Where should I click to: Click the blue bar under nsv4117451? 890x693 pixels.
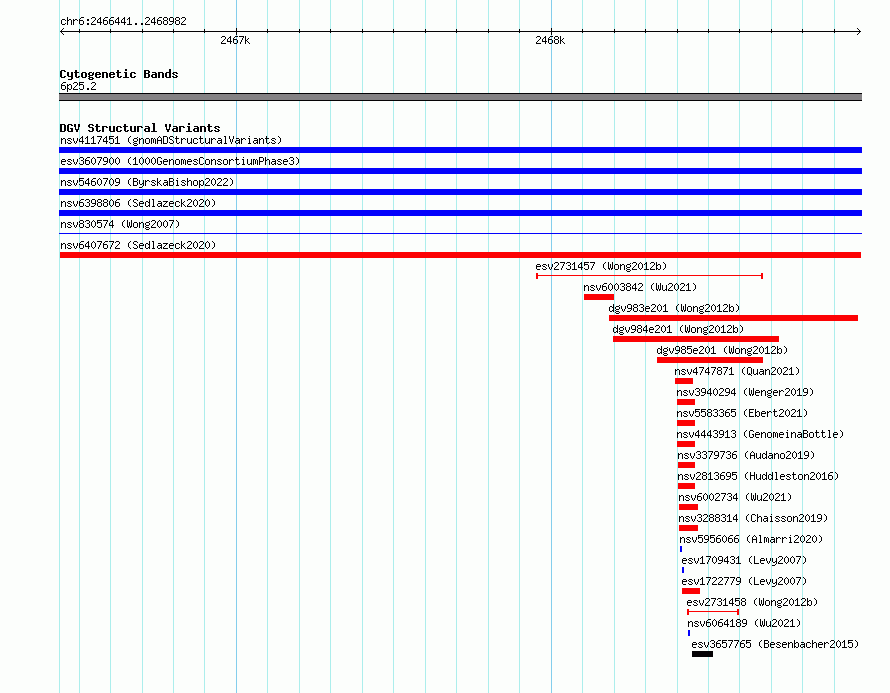coord(460,150)
